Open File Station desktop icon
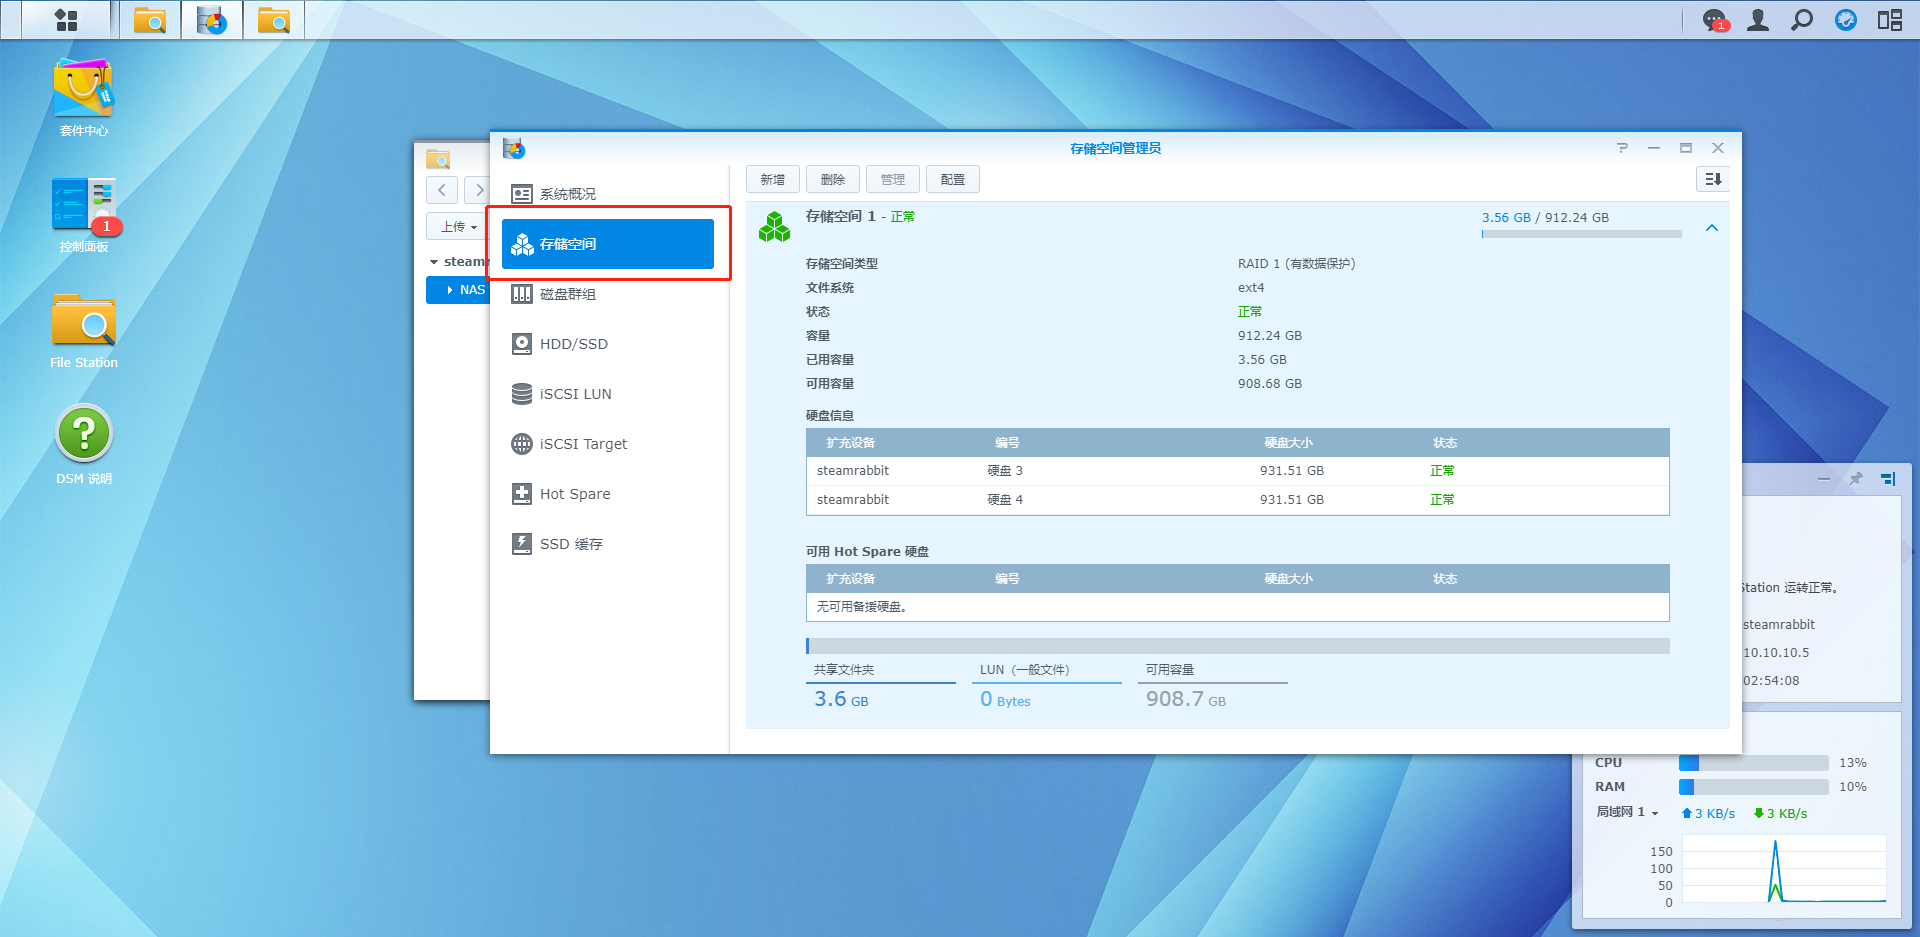The width and height of the screenshot is (1920, 937). [84, 331]
